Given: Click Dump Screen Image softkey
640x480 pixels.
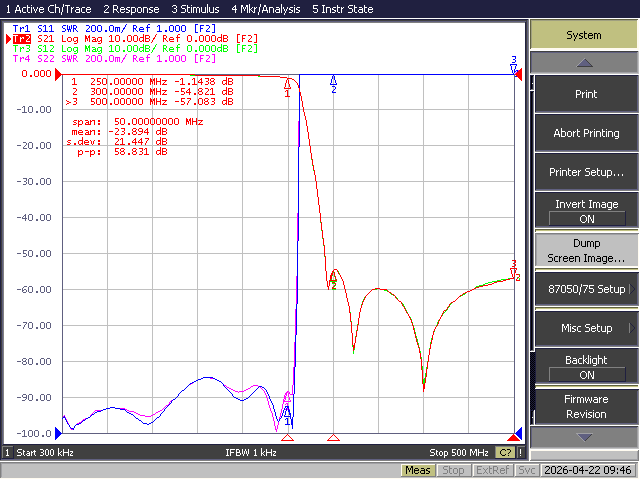Looking at the screenshot, I should pyautogui.click(x=587, y=251).
